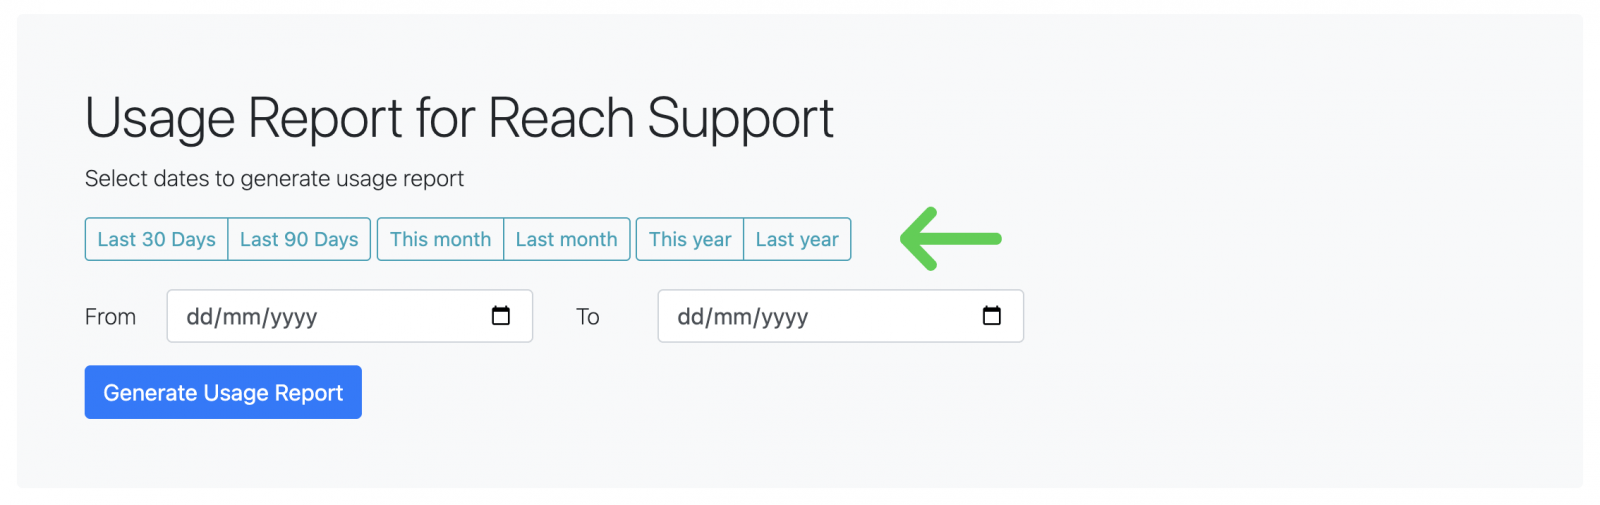
Task: Click the day segment of From date
Action: click(200, 317)
